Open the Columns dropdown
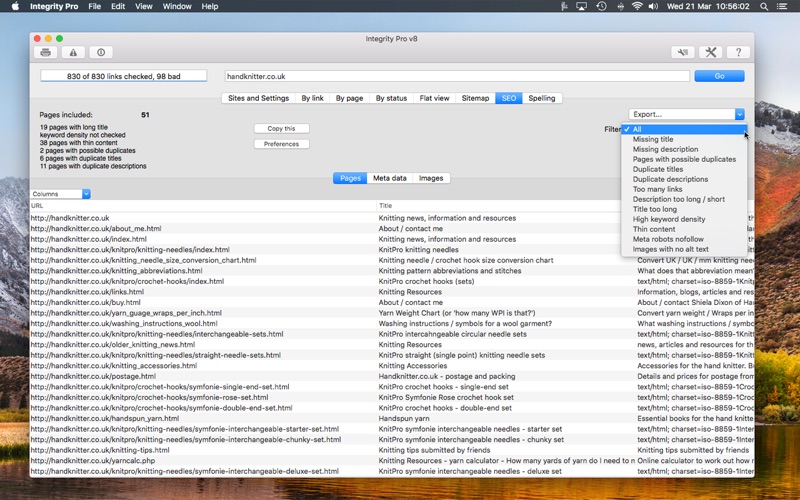The height and width of the screenshot is (500, 800). pyautogui.click(x=60, y=194)
